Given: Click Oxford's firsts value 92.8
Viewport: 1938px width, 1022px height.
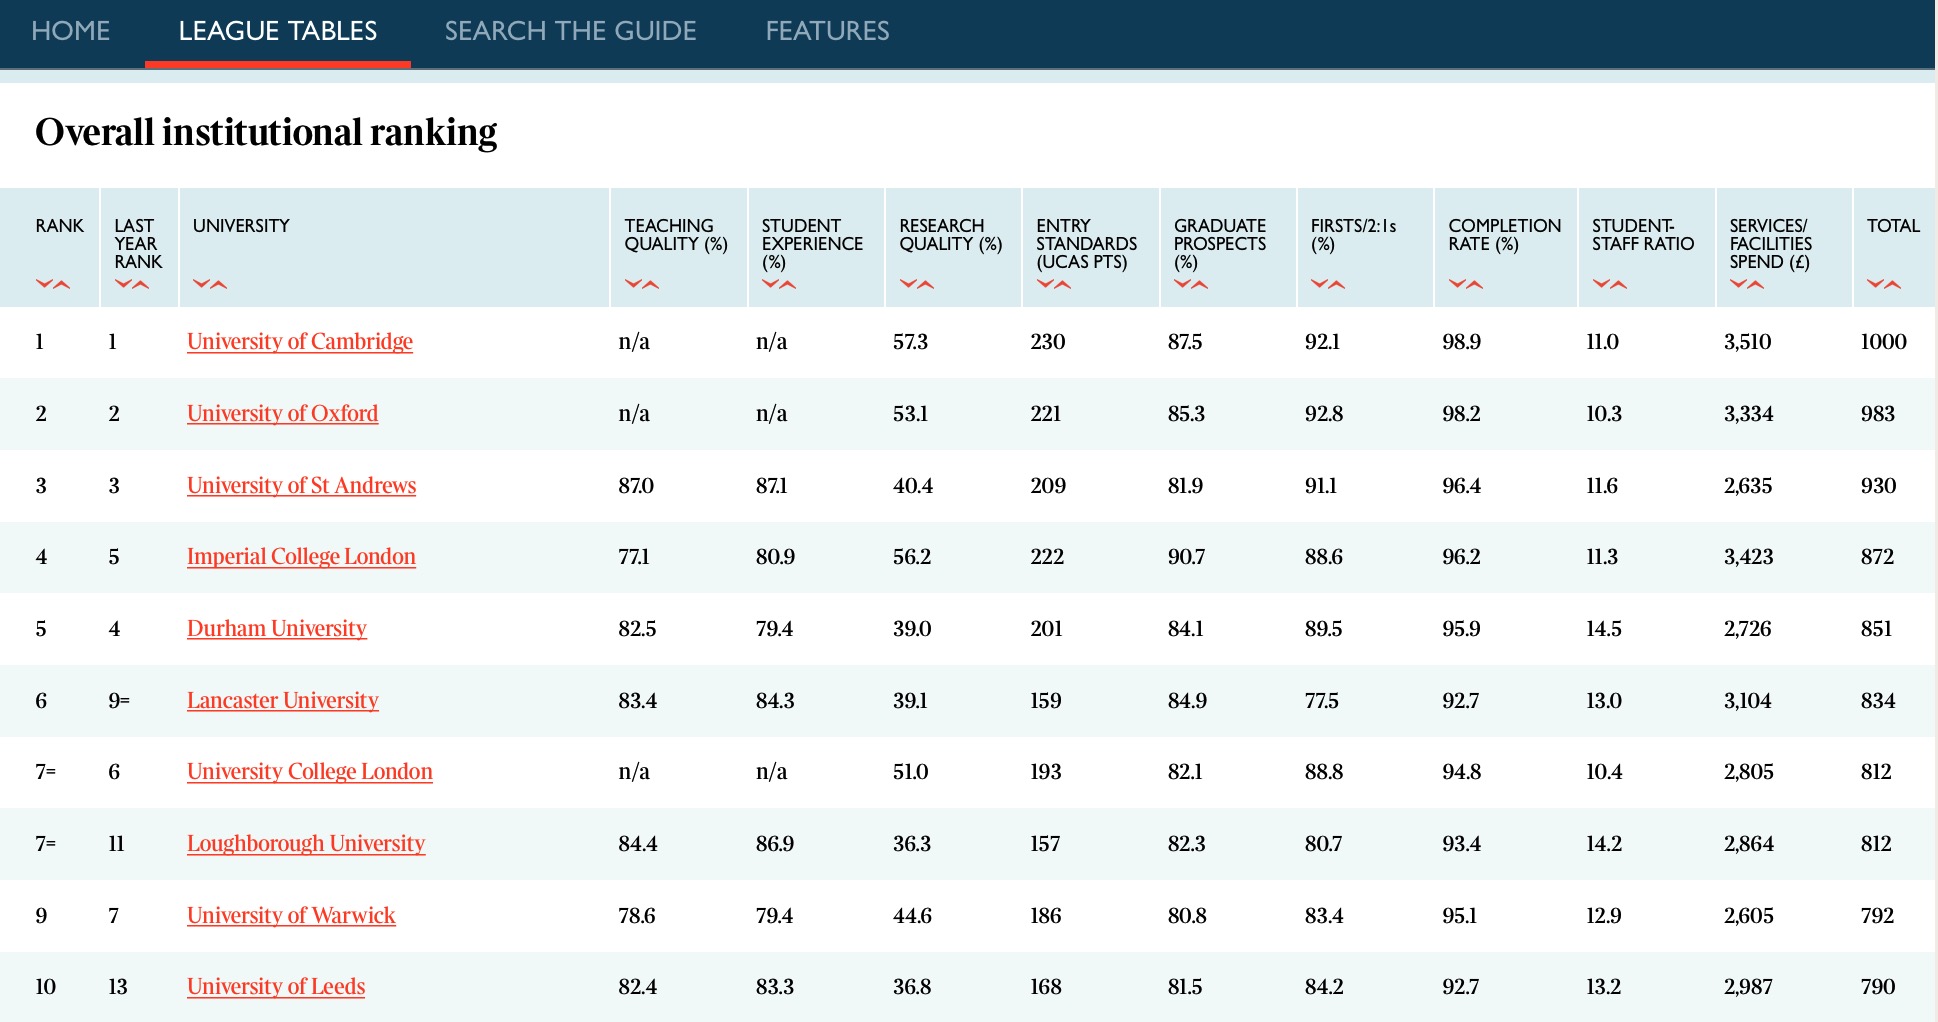Looking at the screenshot, I should pos(1324,414).
